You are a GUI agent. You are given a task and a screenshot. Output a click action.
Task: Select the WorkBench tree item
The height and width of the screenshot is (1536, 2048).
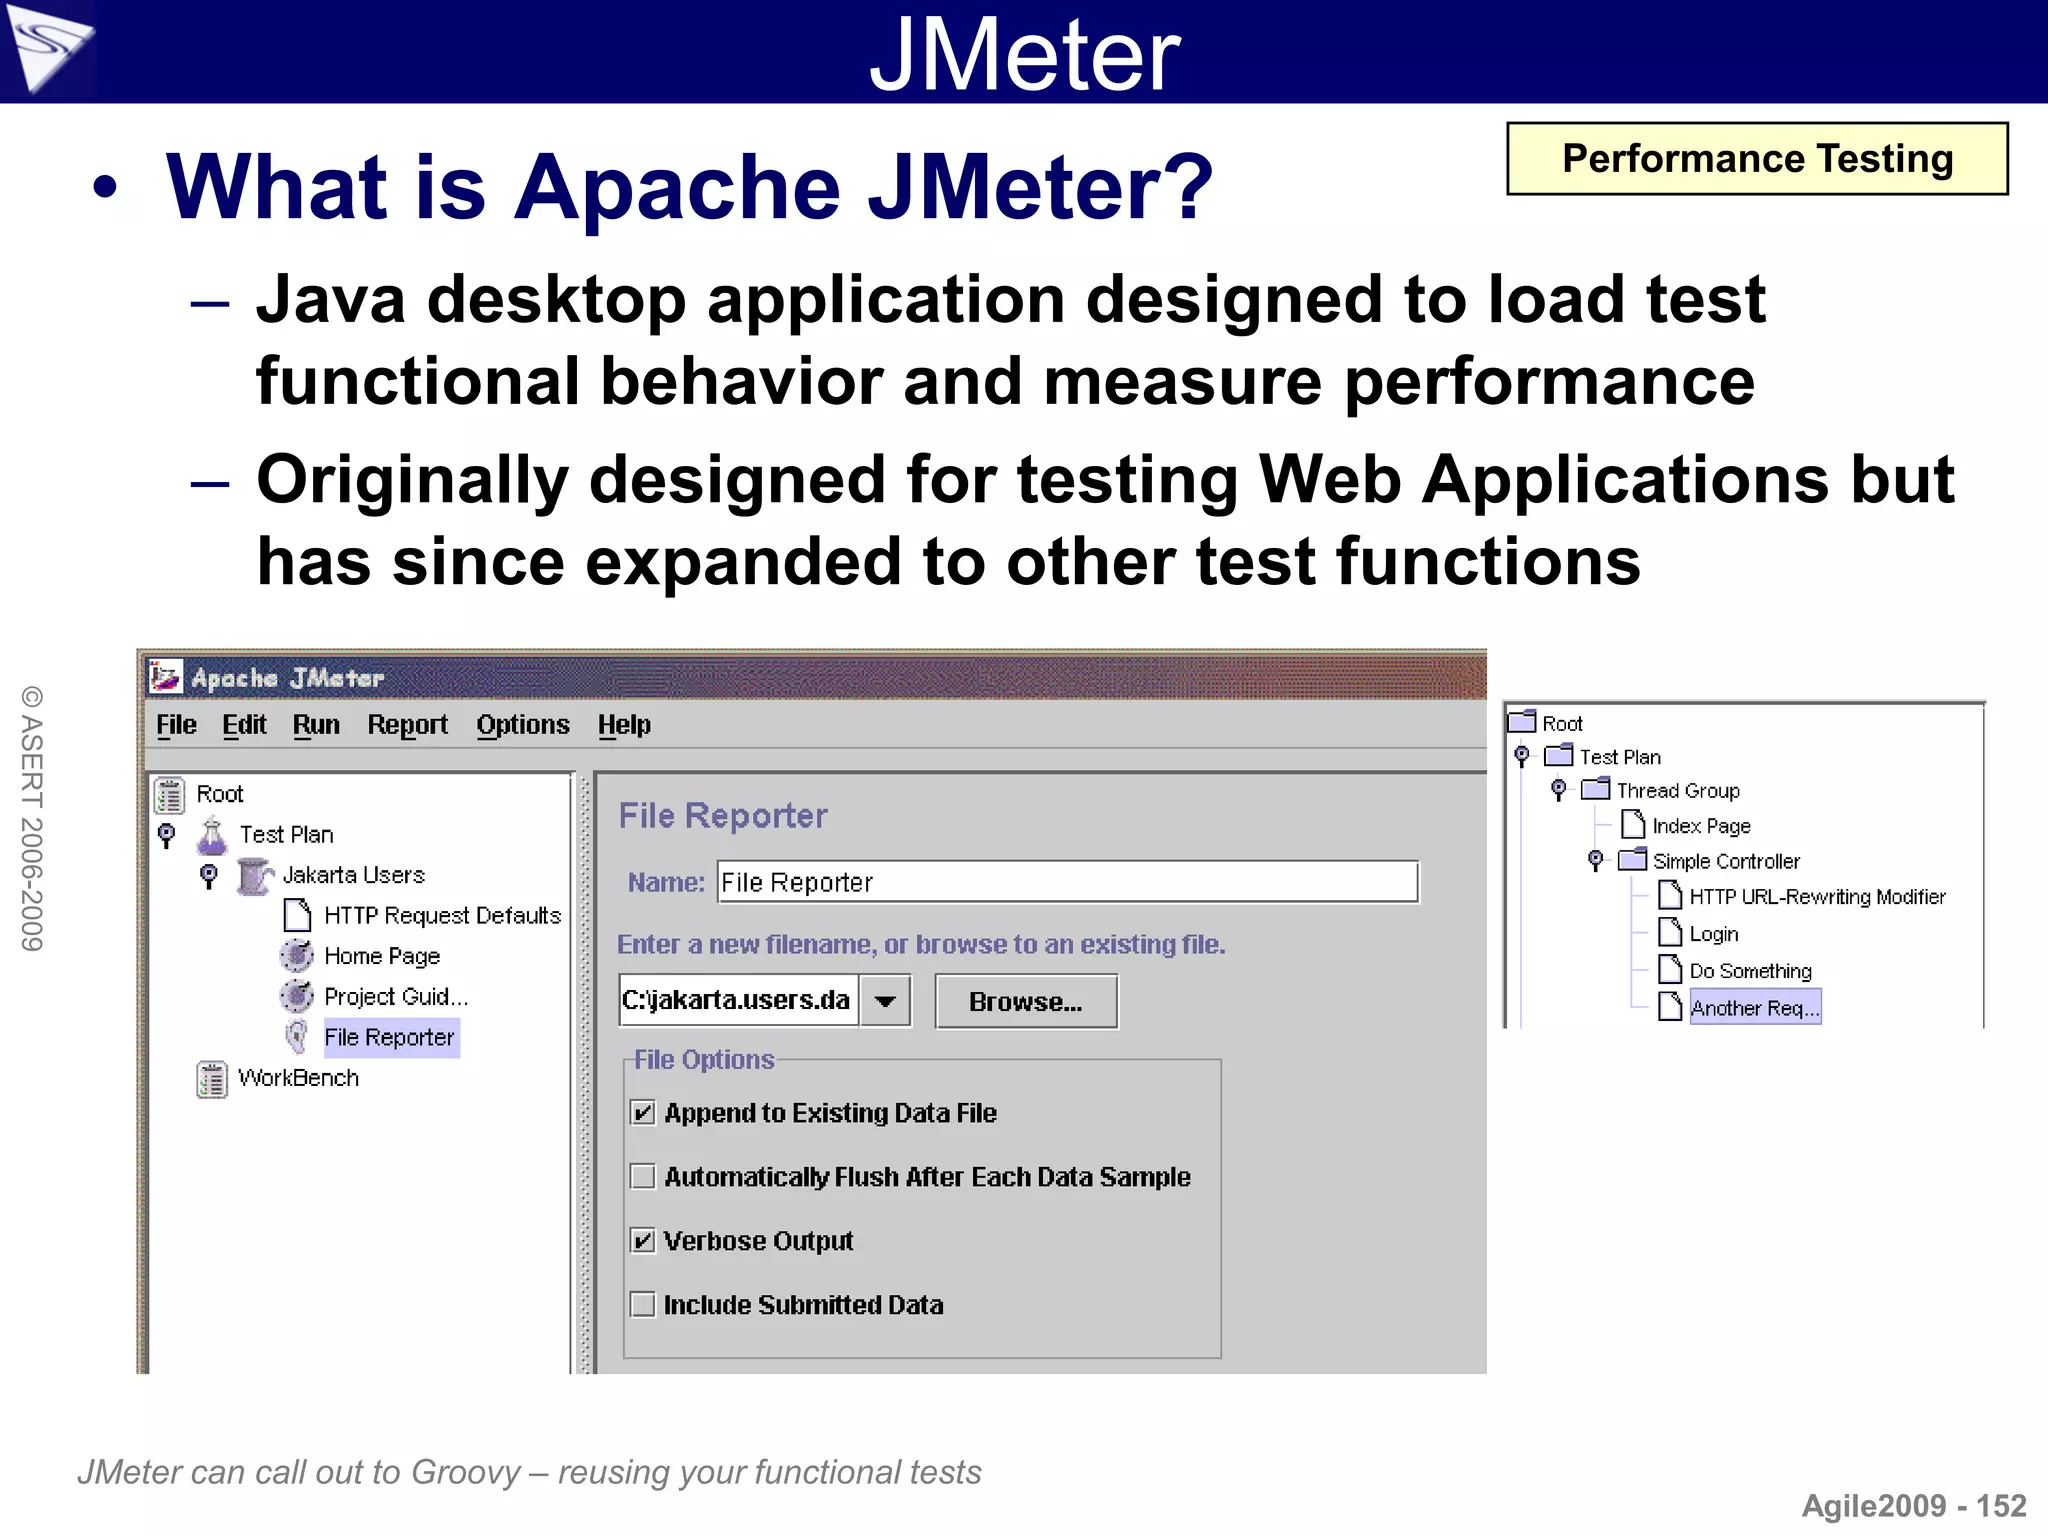[298, 1079]
